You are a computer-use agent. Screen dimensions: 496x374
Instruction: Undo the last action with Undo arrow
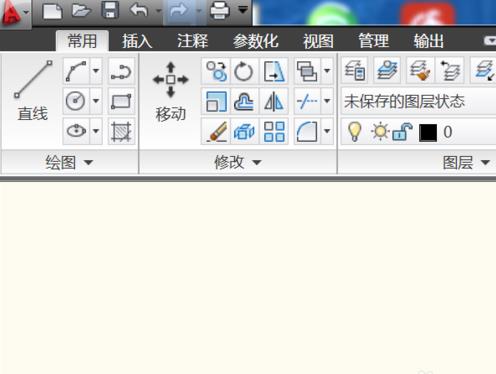139,11
